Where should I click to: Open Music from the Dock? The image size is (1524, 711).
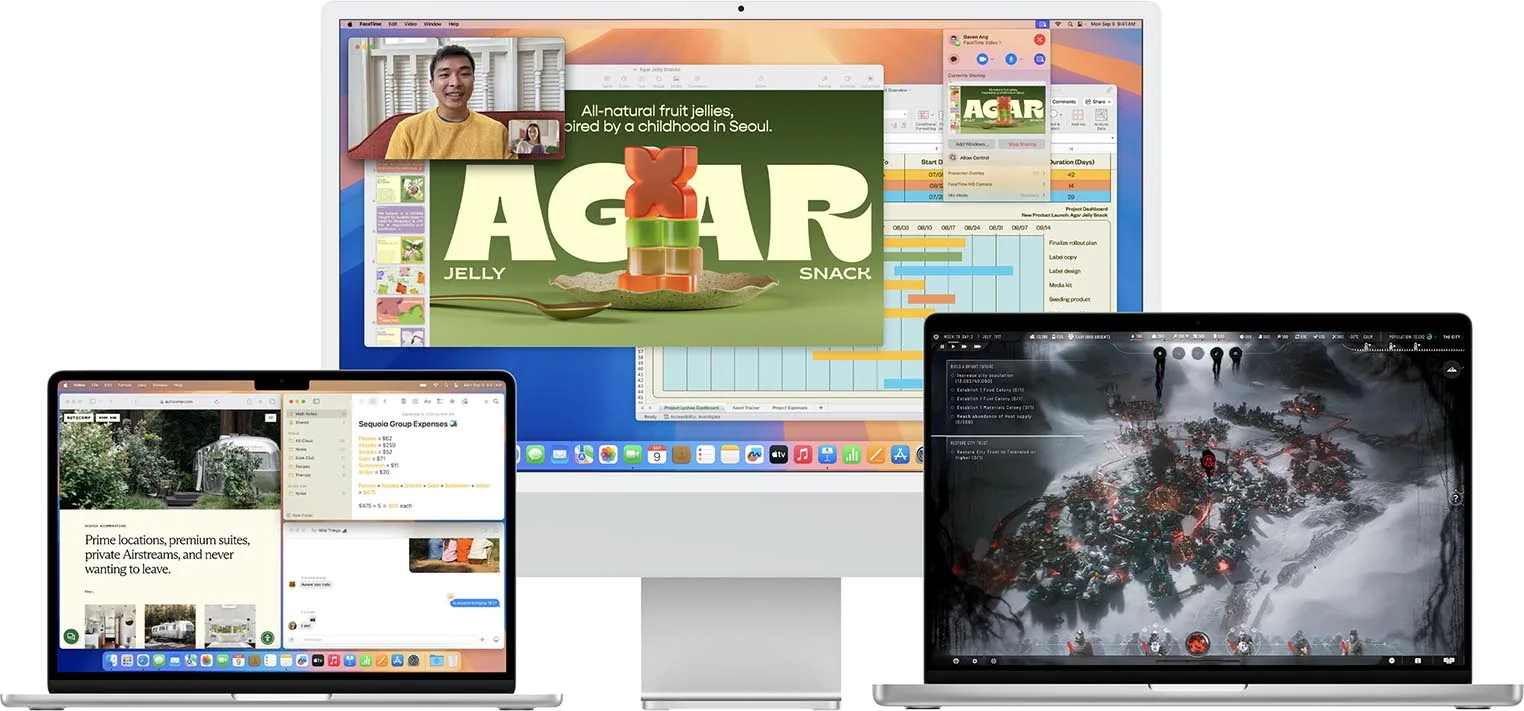(802, 454)
